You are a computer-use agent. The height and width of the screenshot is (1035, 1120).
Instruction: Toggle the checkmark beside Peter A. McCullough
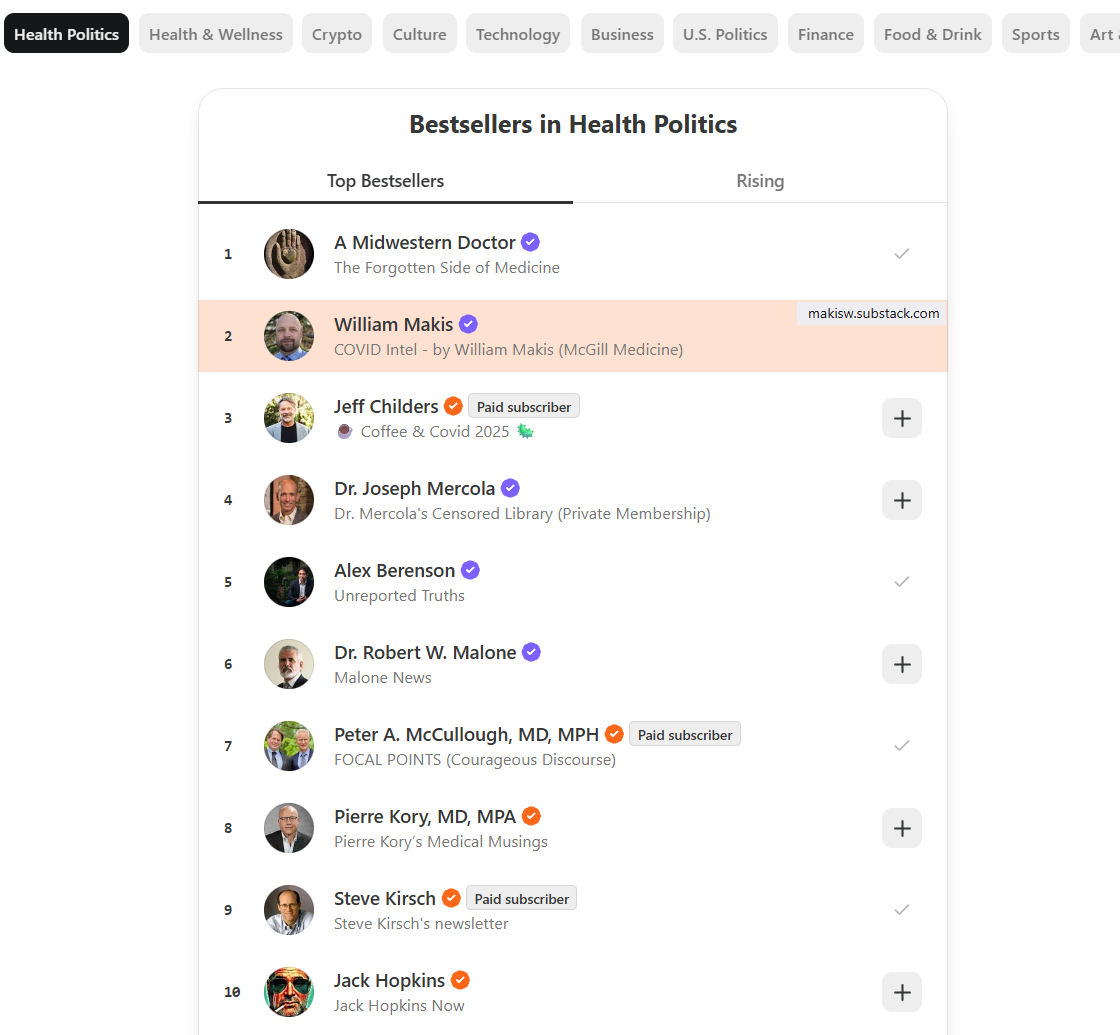coord(902,745)
